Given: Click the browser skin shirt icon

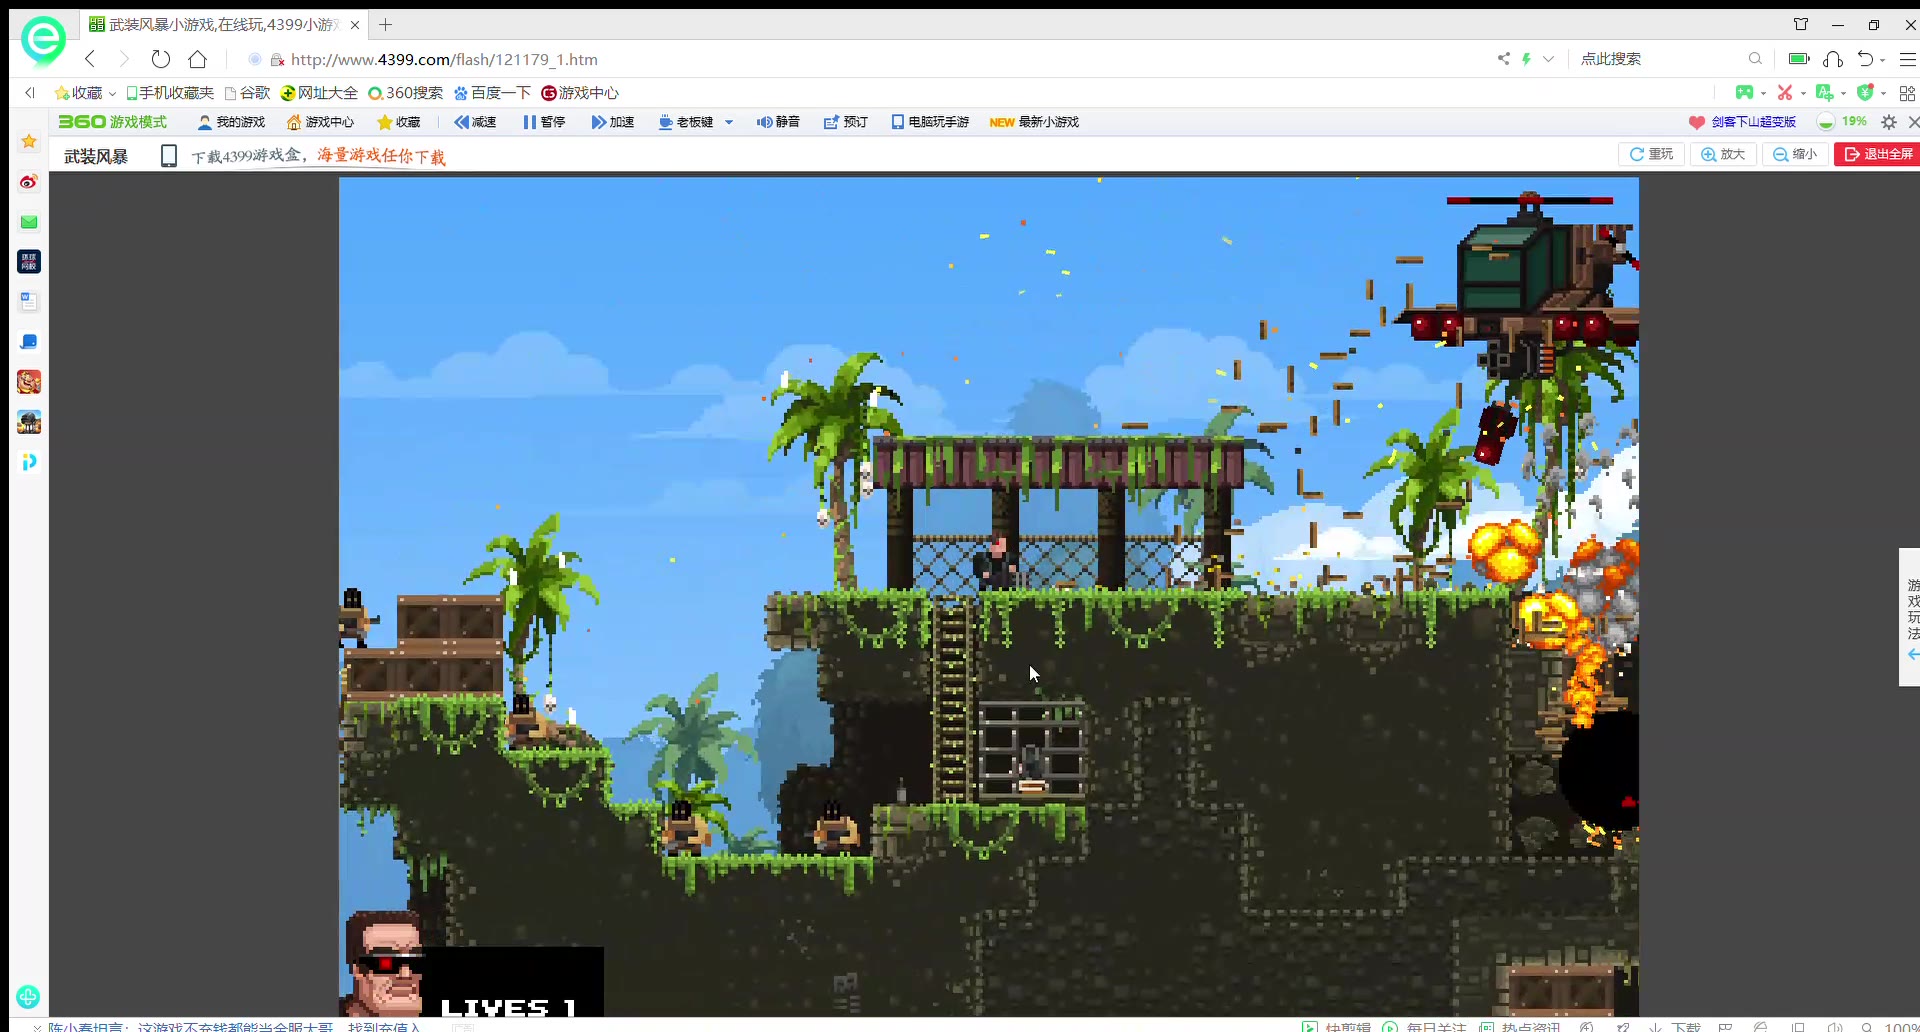Looking at the screenshot, I should 1801,24.
